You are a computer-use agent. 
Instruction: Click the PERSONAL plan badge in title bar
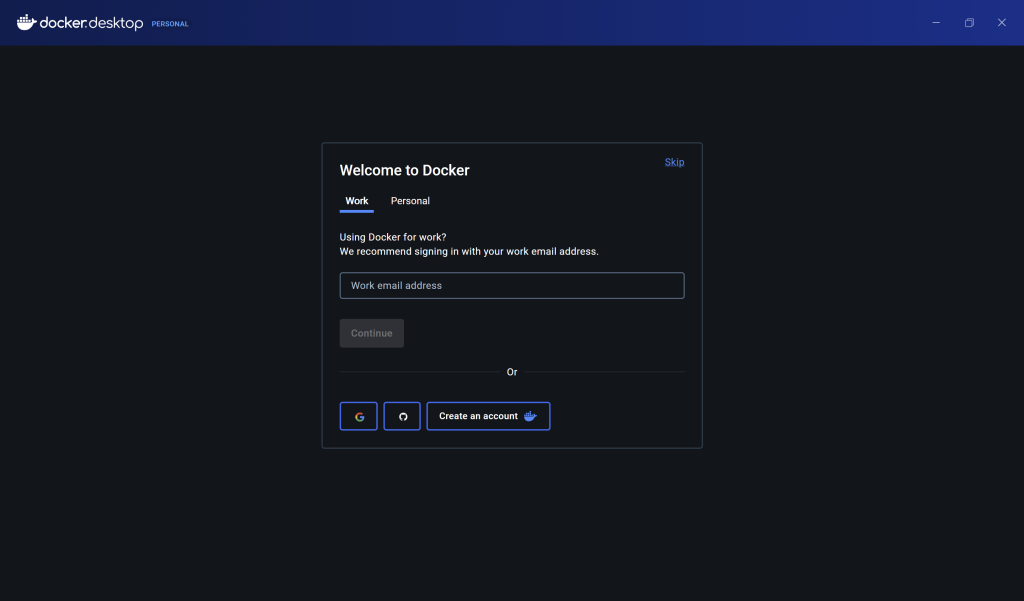[170, 24]
